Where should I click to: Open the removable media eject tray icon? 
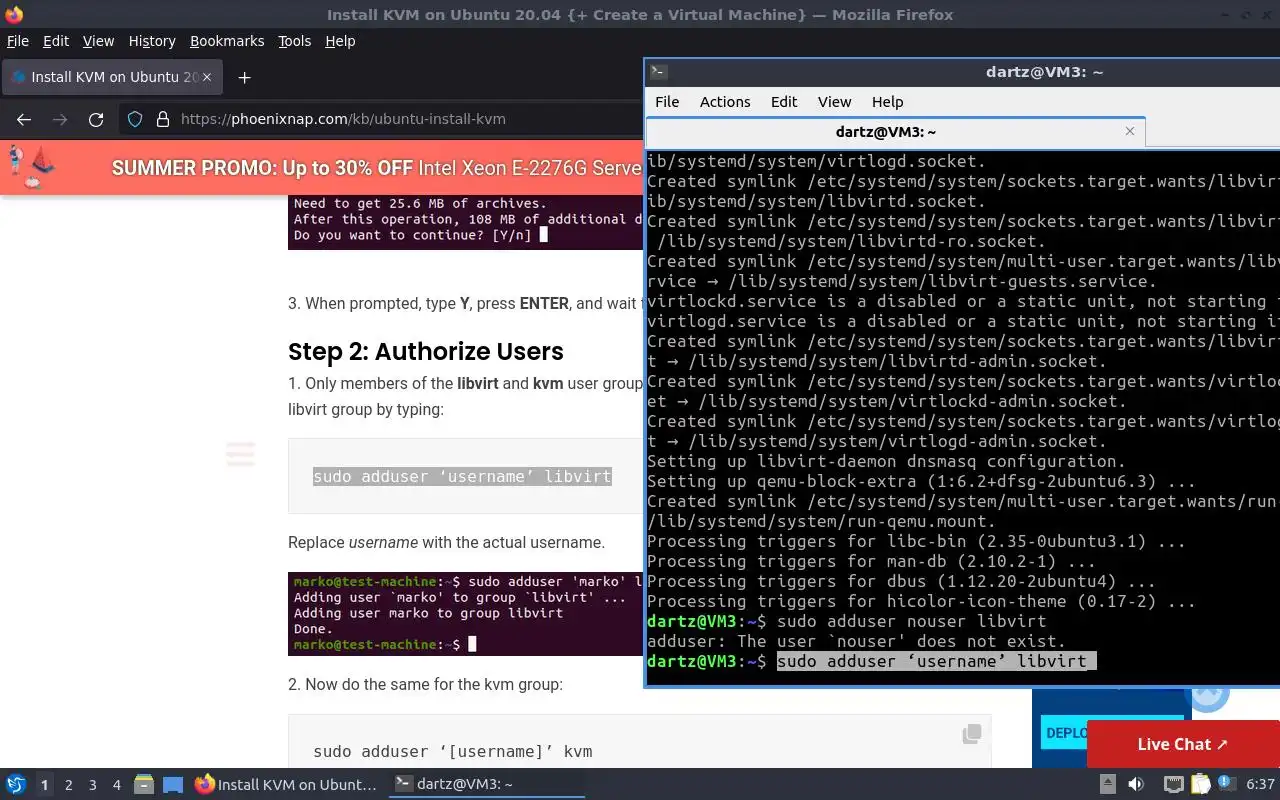click(x=1108, y=785)
